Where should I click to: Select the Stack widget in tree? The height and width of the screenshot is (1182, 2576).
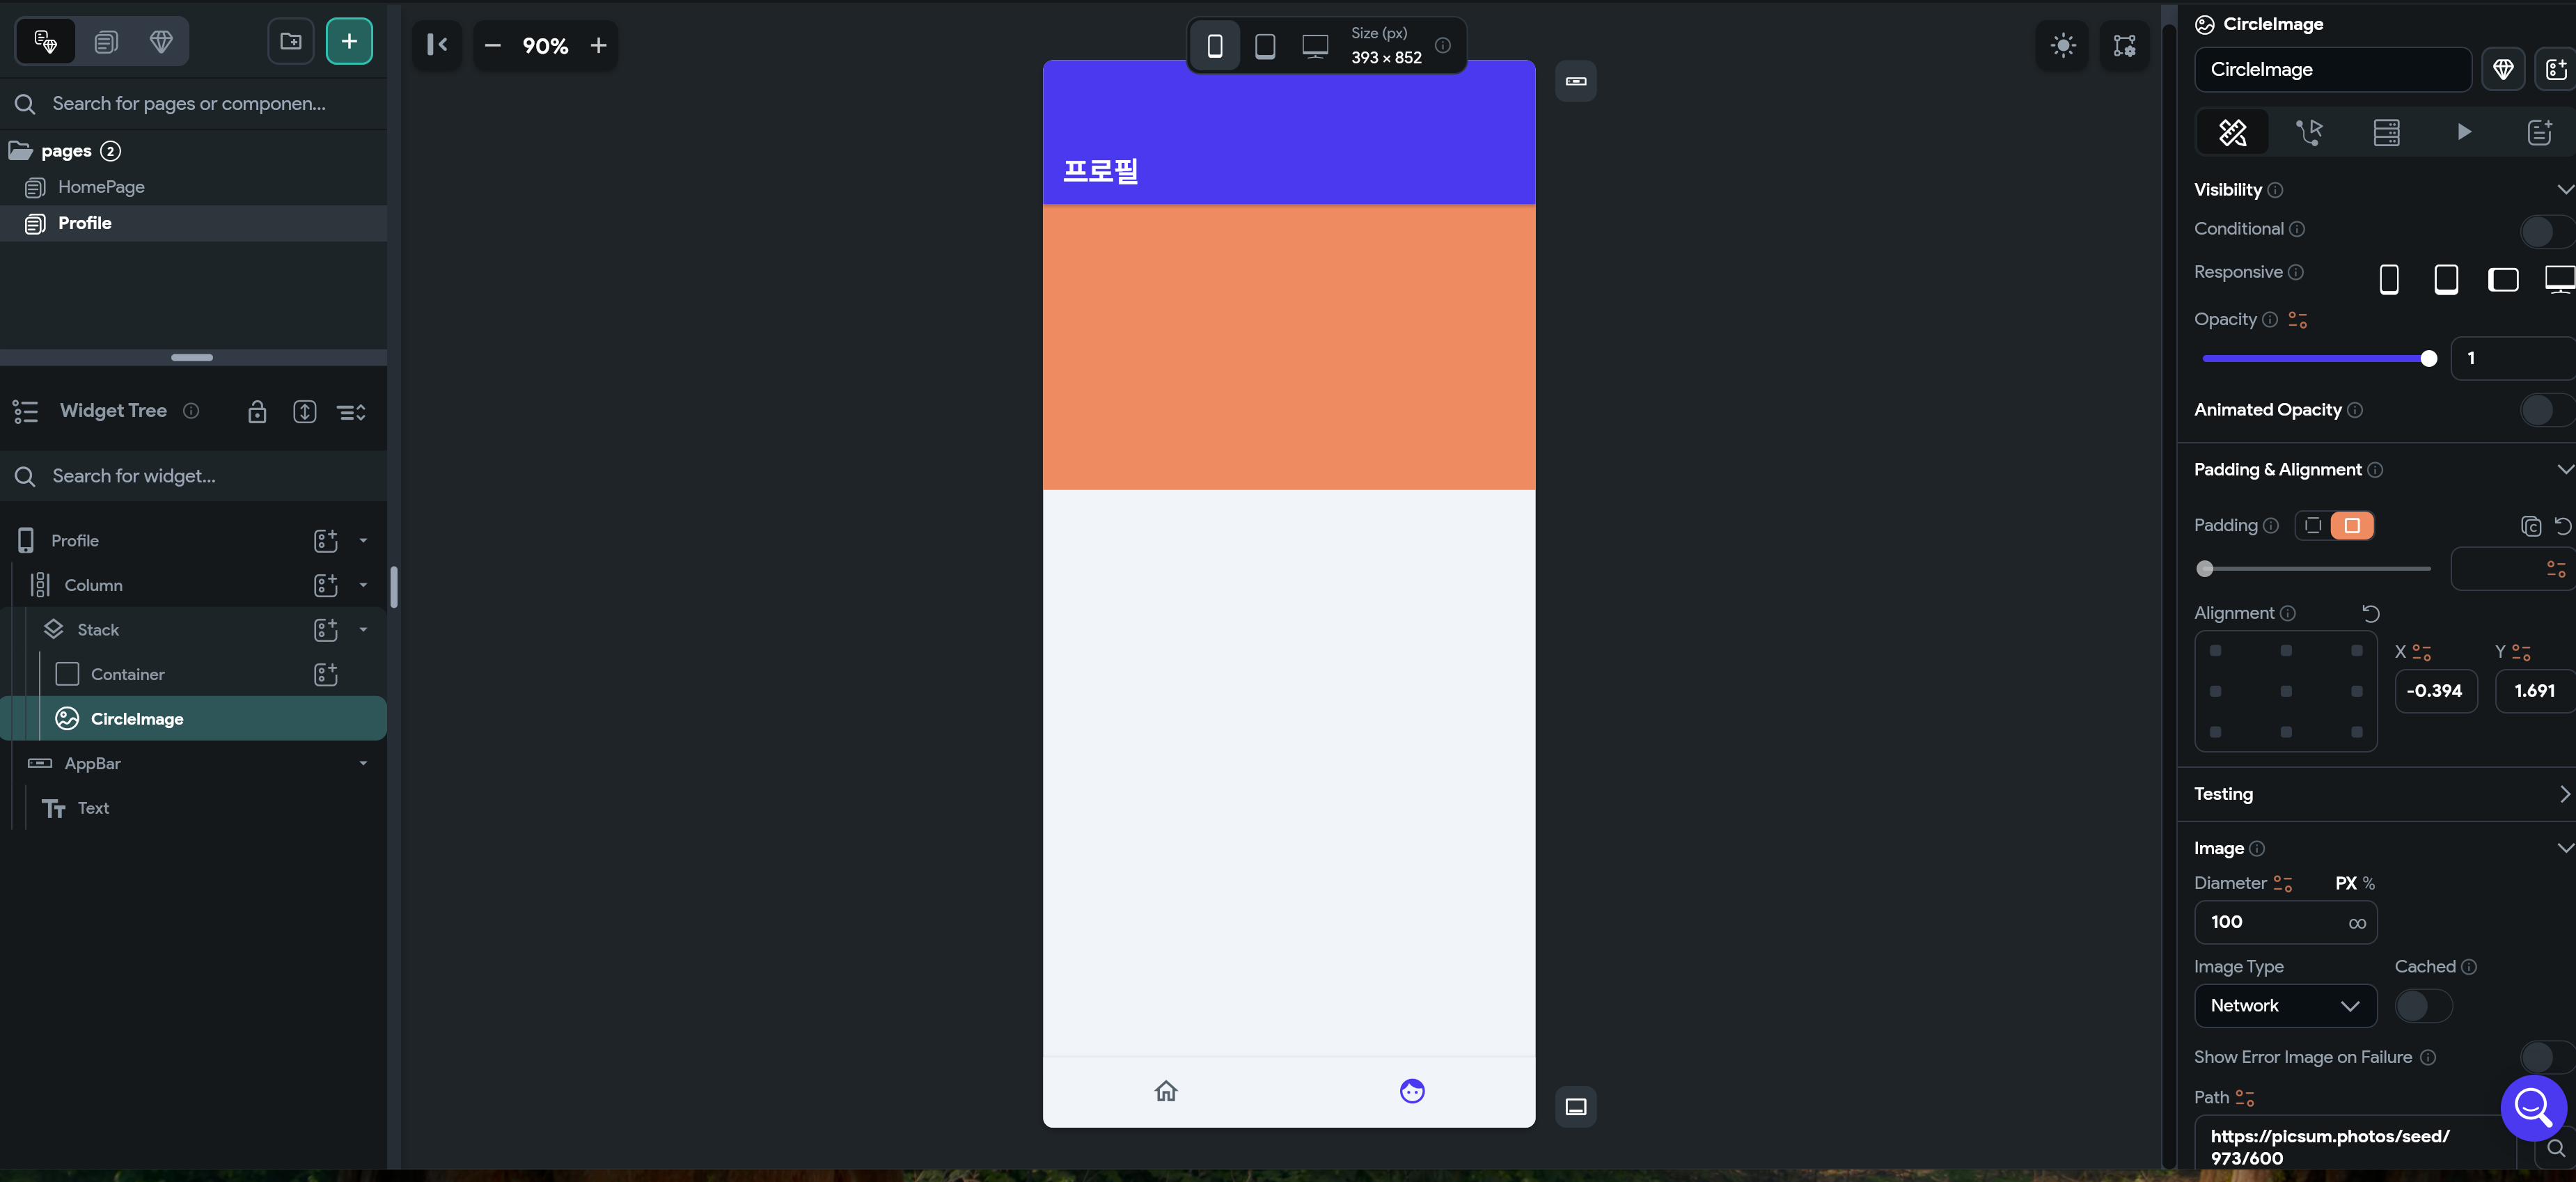tap(98, 630)
